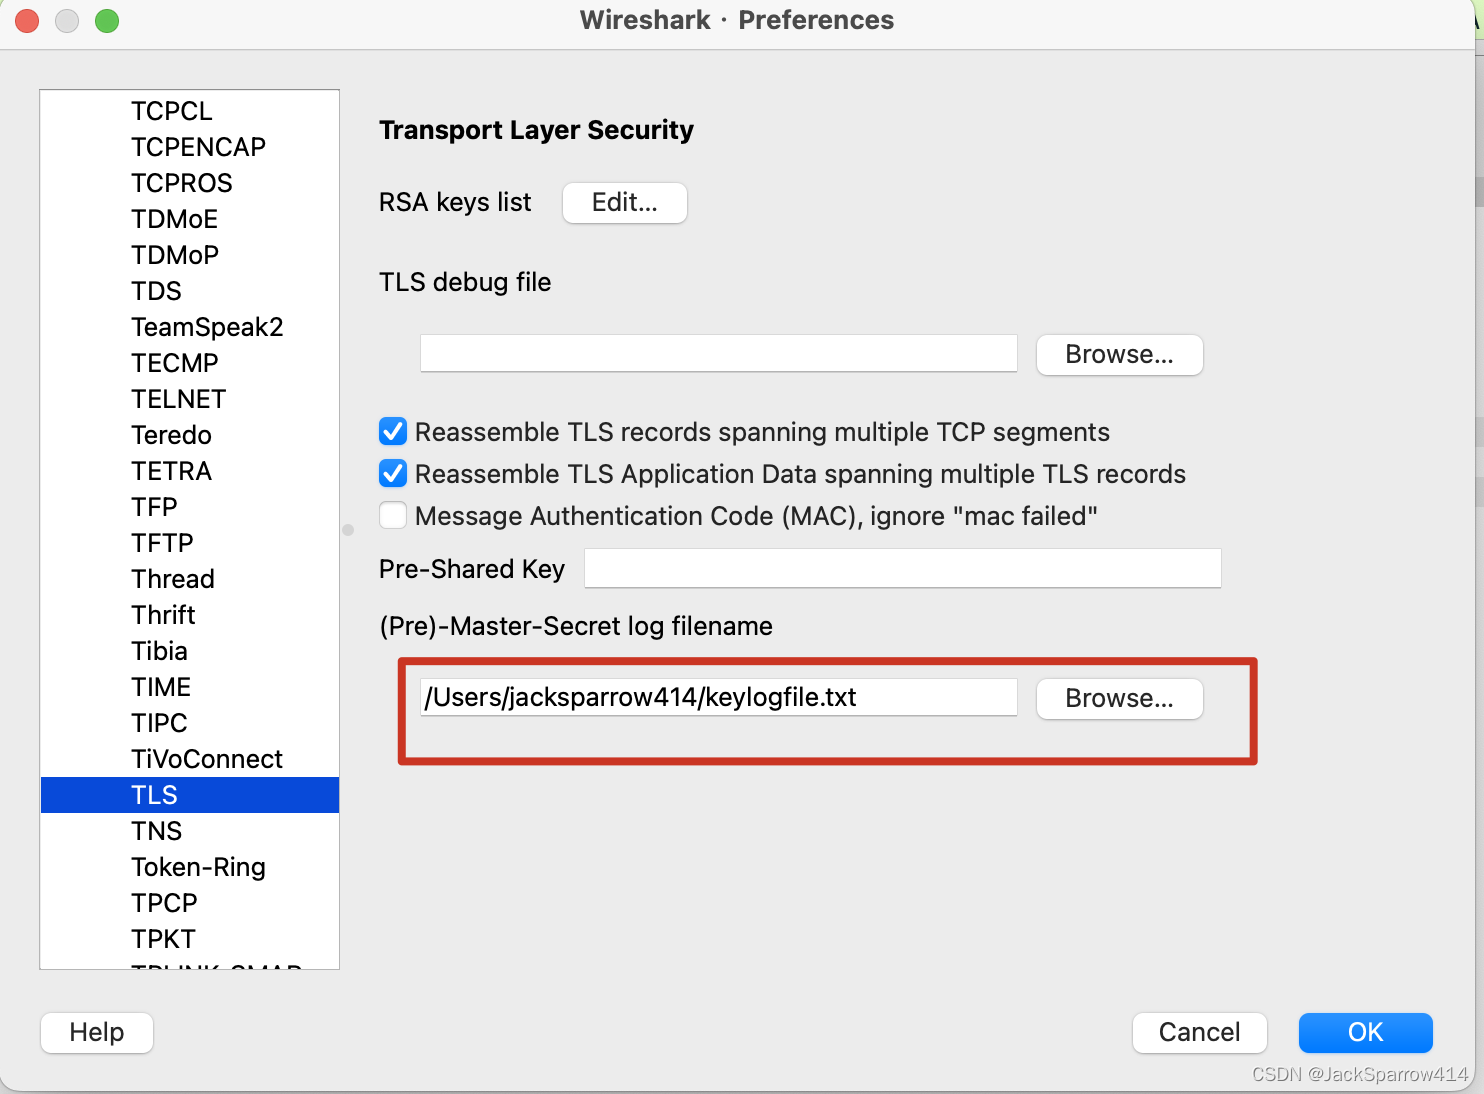
Task: Select Thread protocol entry
Action: point(190,579)
